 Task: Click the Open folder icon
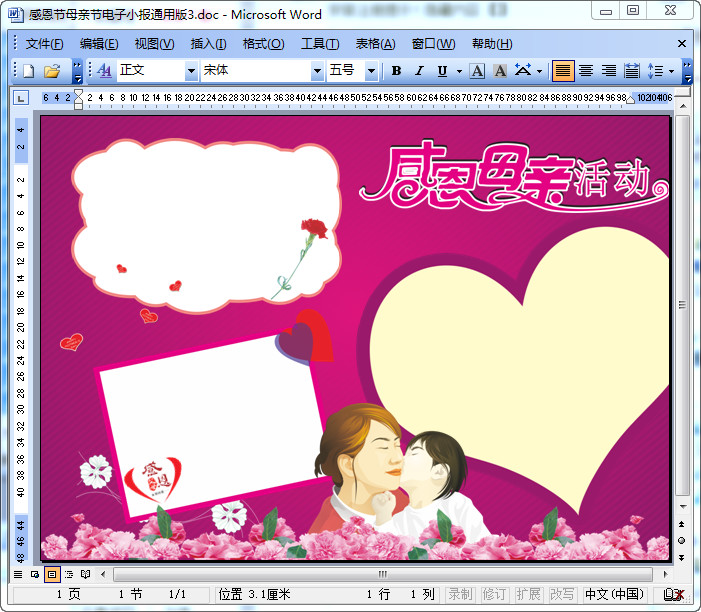[x=52, y=71]
